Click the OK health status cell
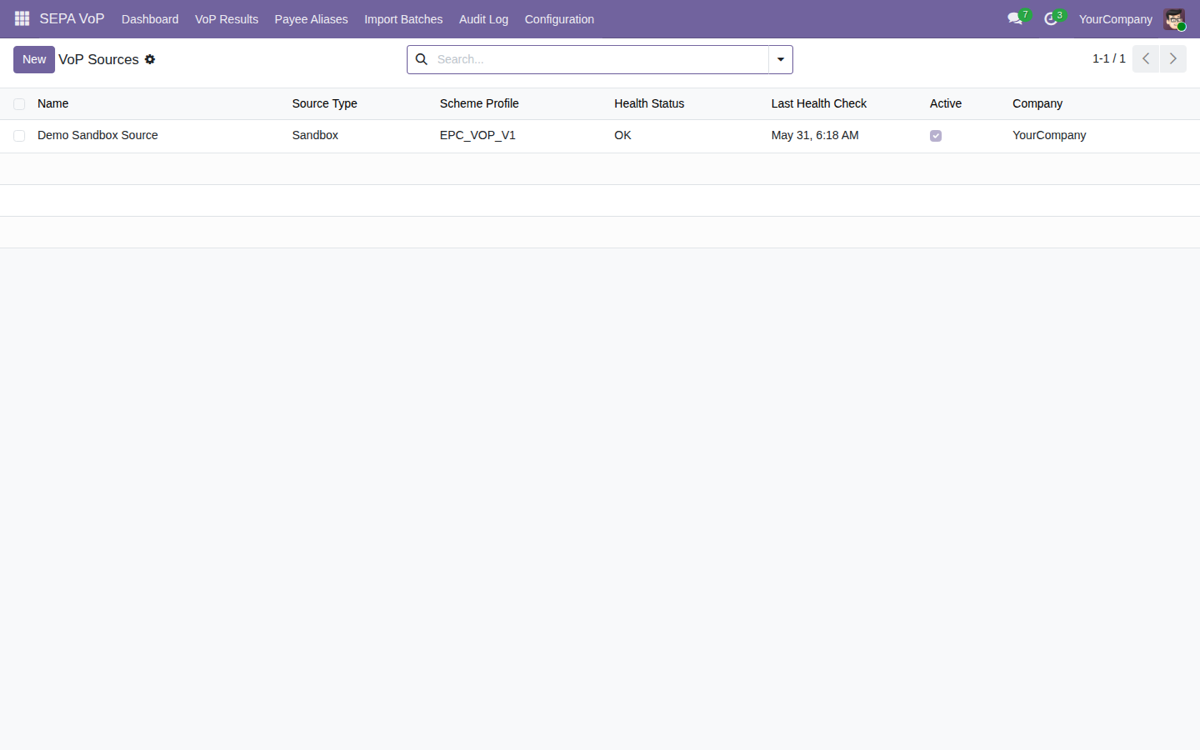 [623, 136]
